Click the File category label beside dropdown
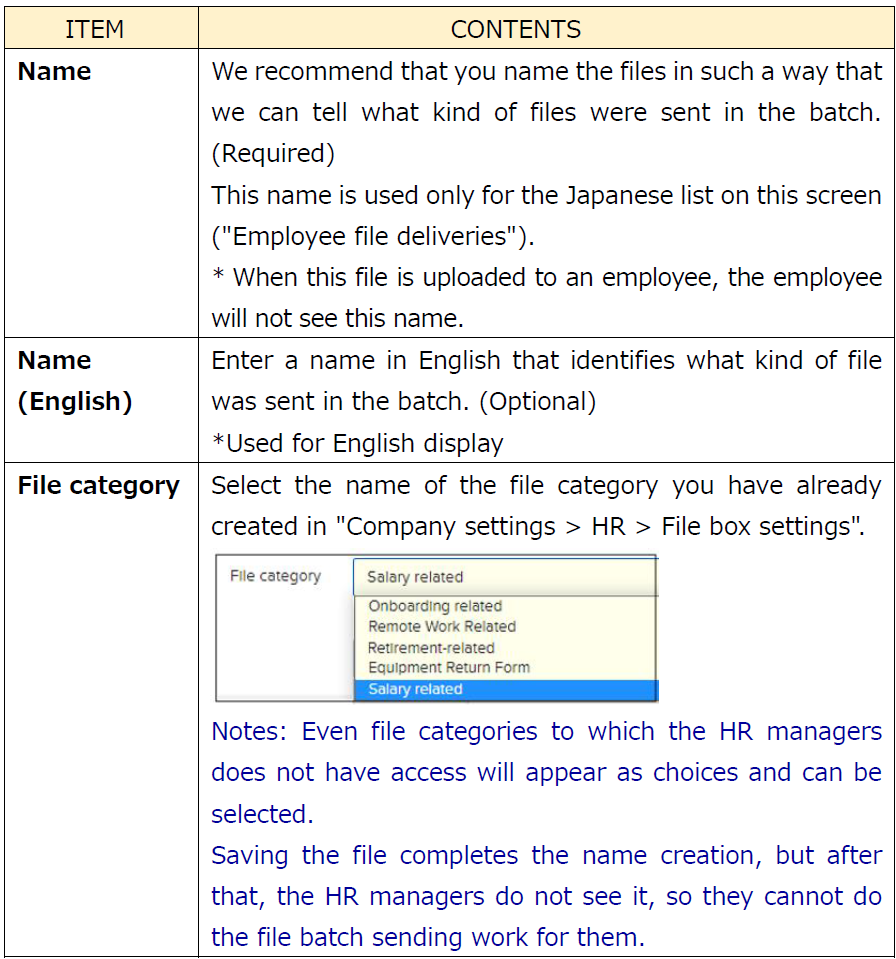This screenshot has width=896, height=959. (x=275, y=576)
